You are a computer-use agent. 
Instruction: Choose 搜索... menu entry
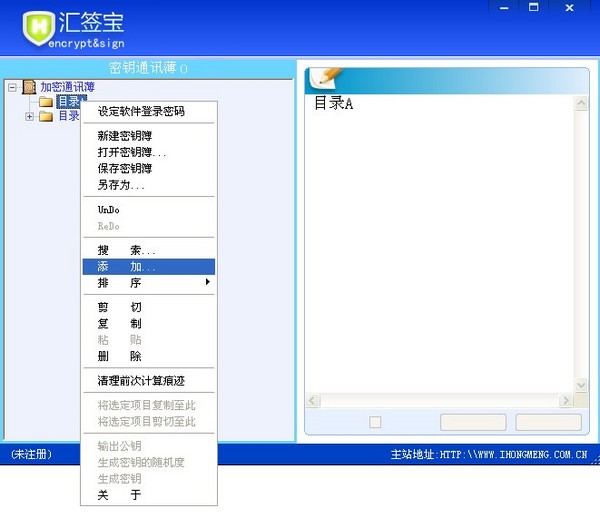click(149, 251)
